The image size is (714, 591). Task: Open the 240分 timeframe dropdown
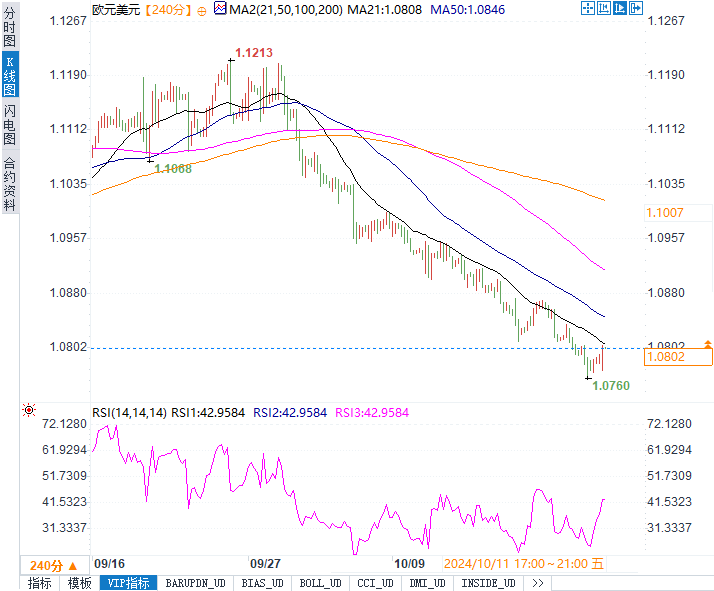[53, 566]
